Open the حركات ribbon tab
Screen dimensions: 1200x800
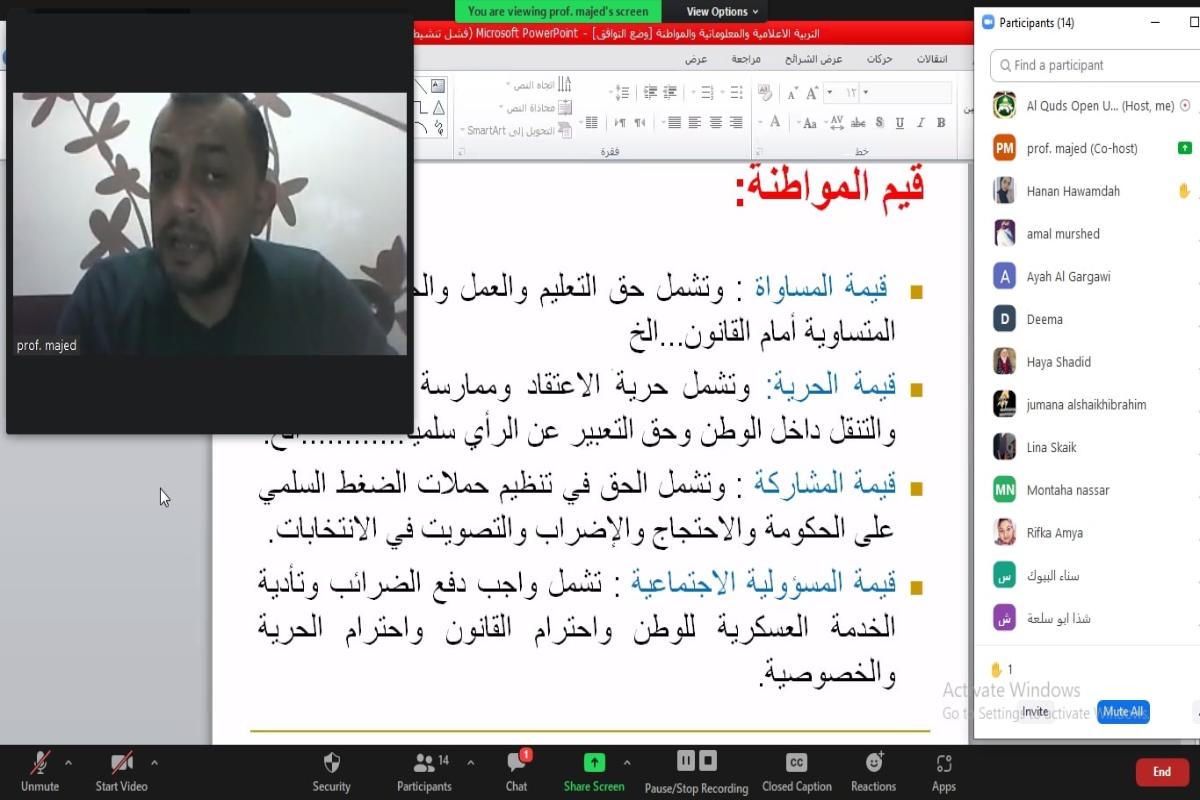880,59
